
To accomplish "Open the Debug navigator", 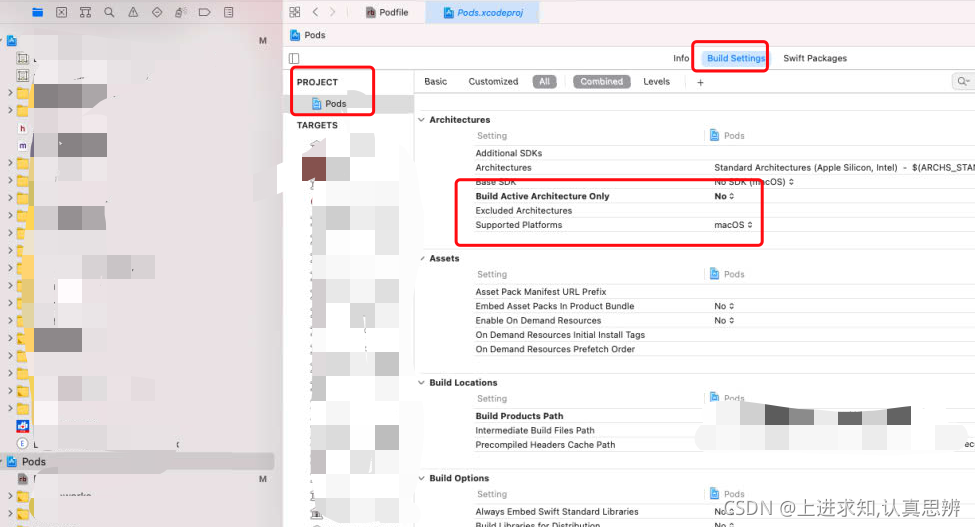I will pos(180,12).
